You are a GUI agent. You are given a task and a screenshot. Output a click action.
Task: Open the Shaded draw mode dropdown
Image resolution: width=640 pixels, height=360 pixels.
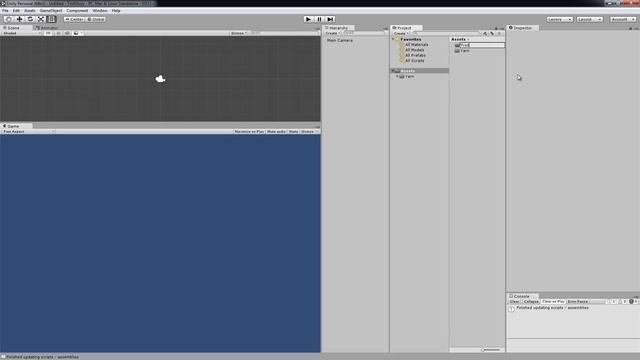(x=22, y=33)
